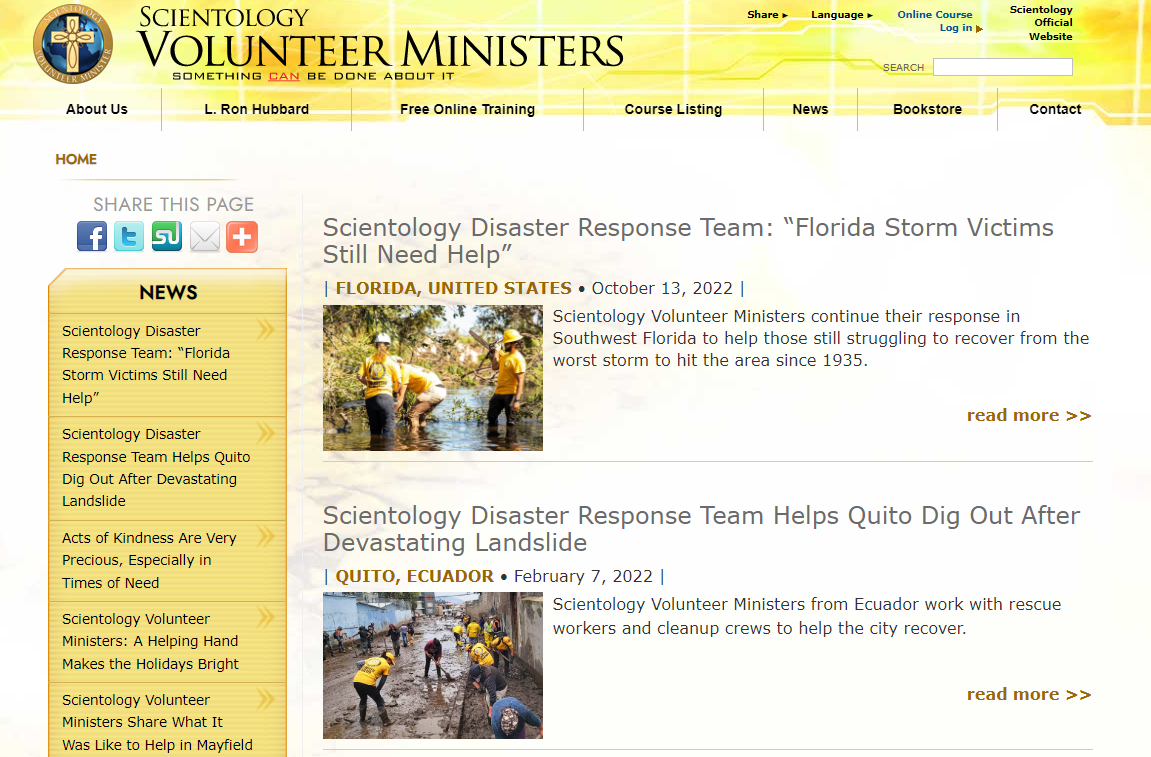
Task: Open sidebar link A Helping Hand Makes Holidays Bright
Action: [150, 641]
